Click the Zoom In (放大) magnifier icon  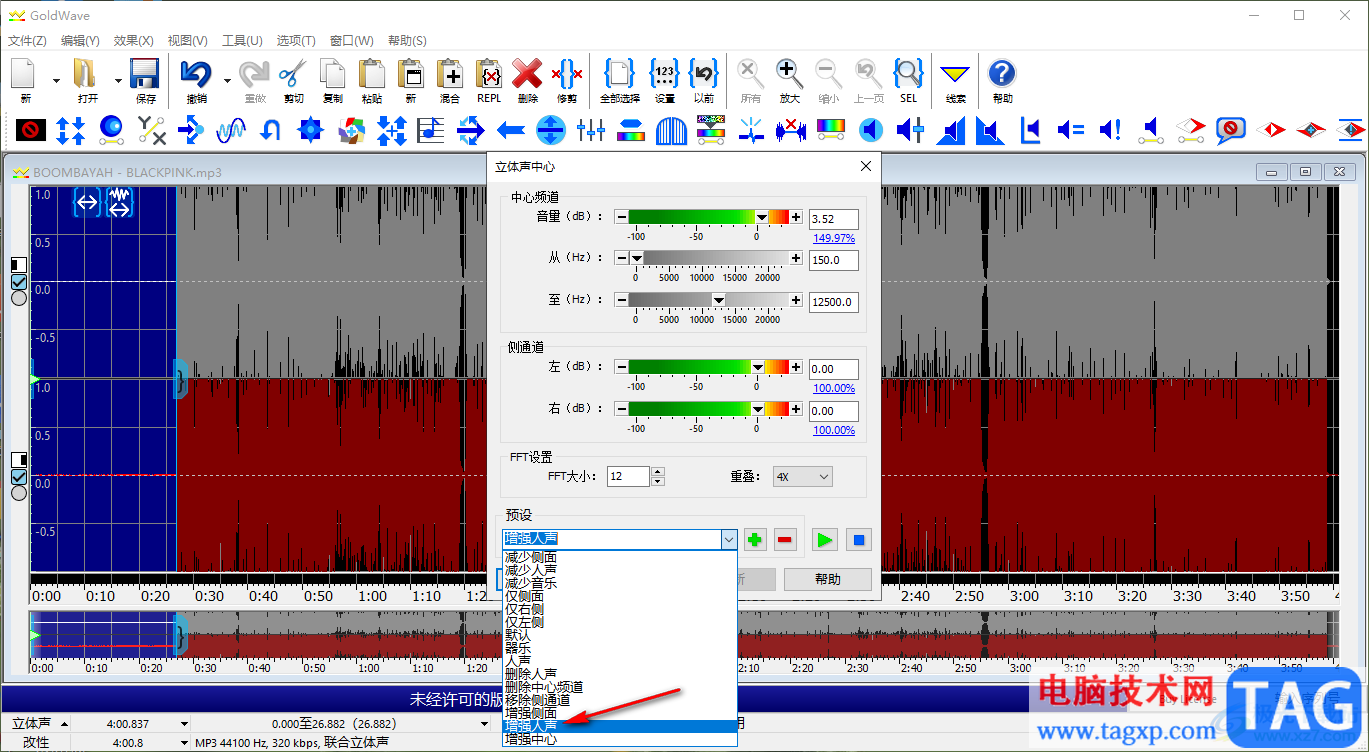pyautogui.click(x=789, y=75)
